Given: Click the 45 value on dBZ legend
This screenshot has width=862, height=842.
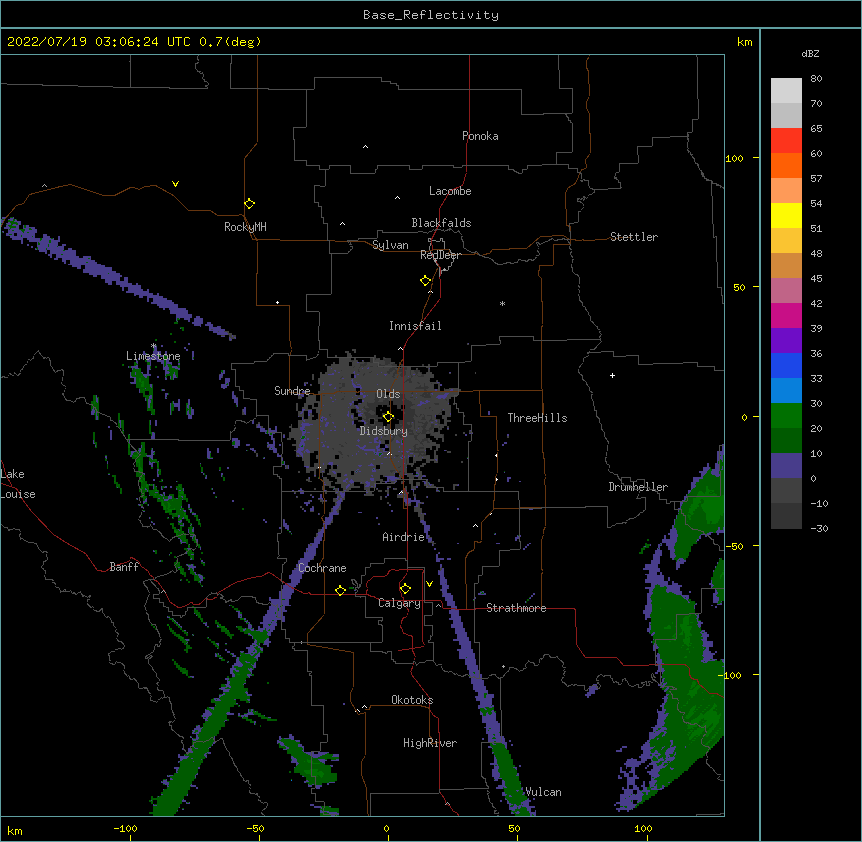Looking at the screenshot, I should point(816,278).
